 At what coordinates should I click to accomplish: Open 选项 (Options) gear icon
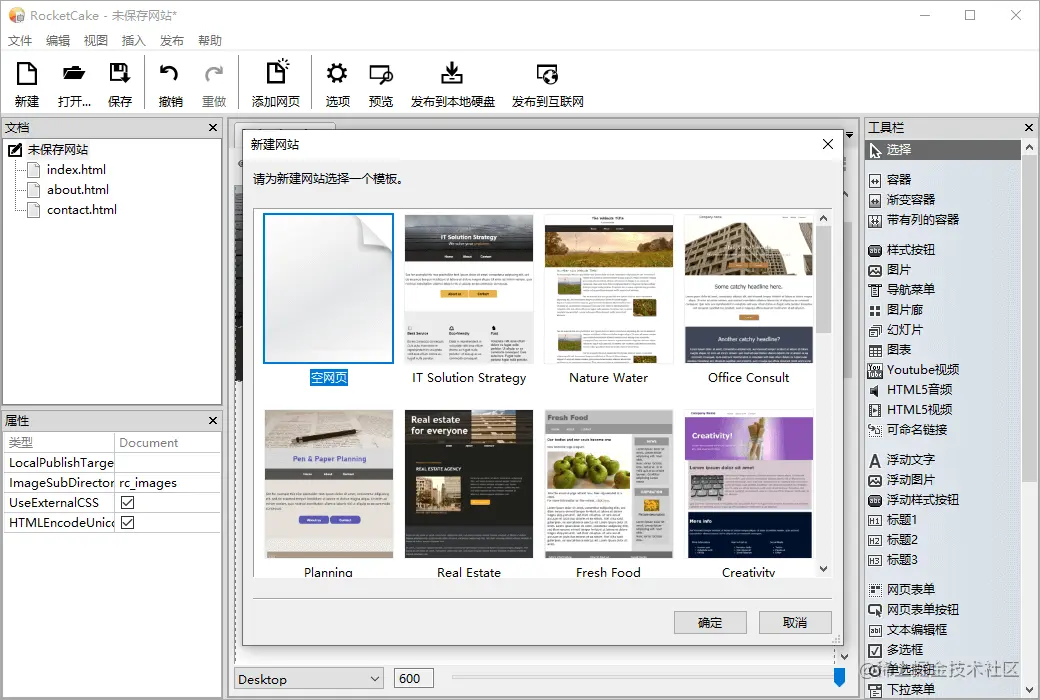click(x=337, y=84)
